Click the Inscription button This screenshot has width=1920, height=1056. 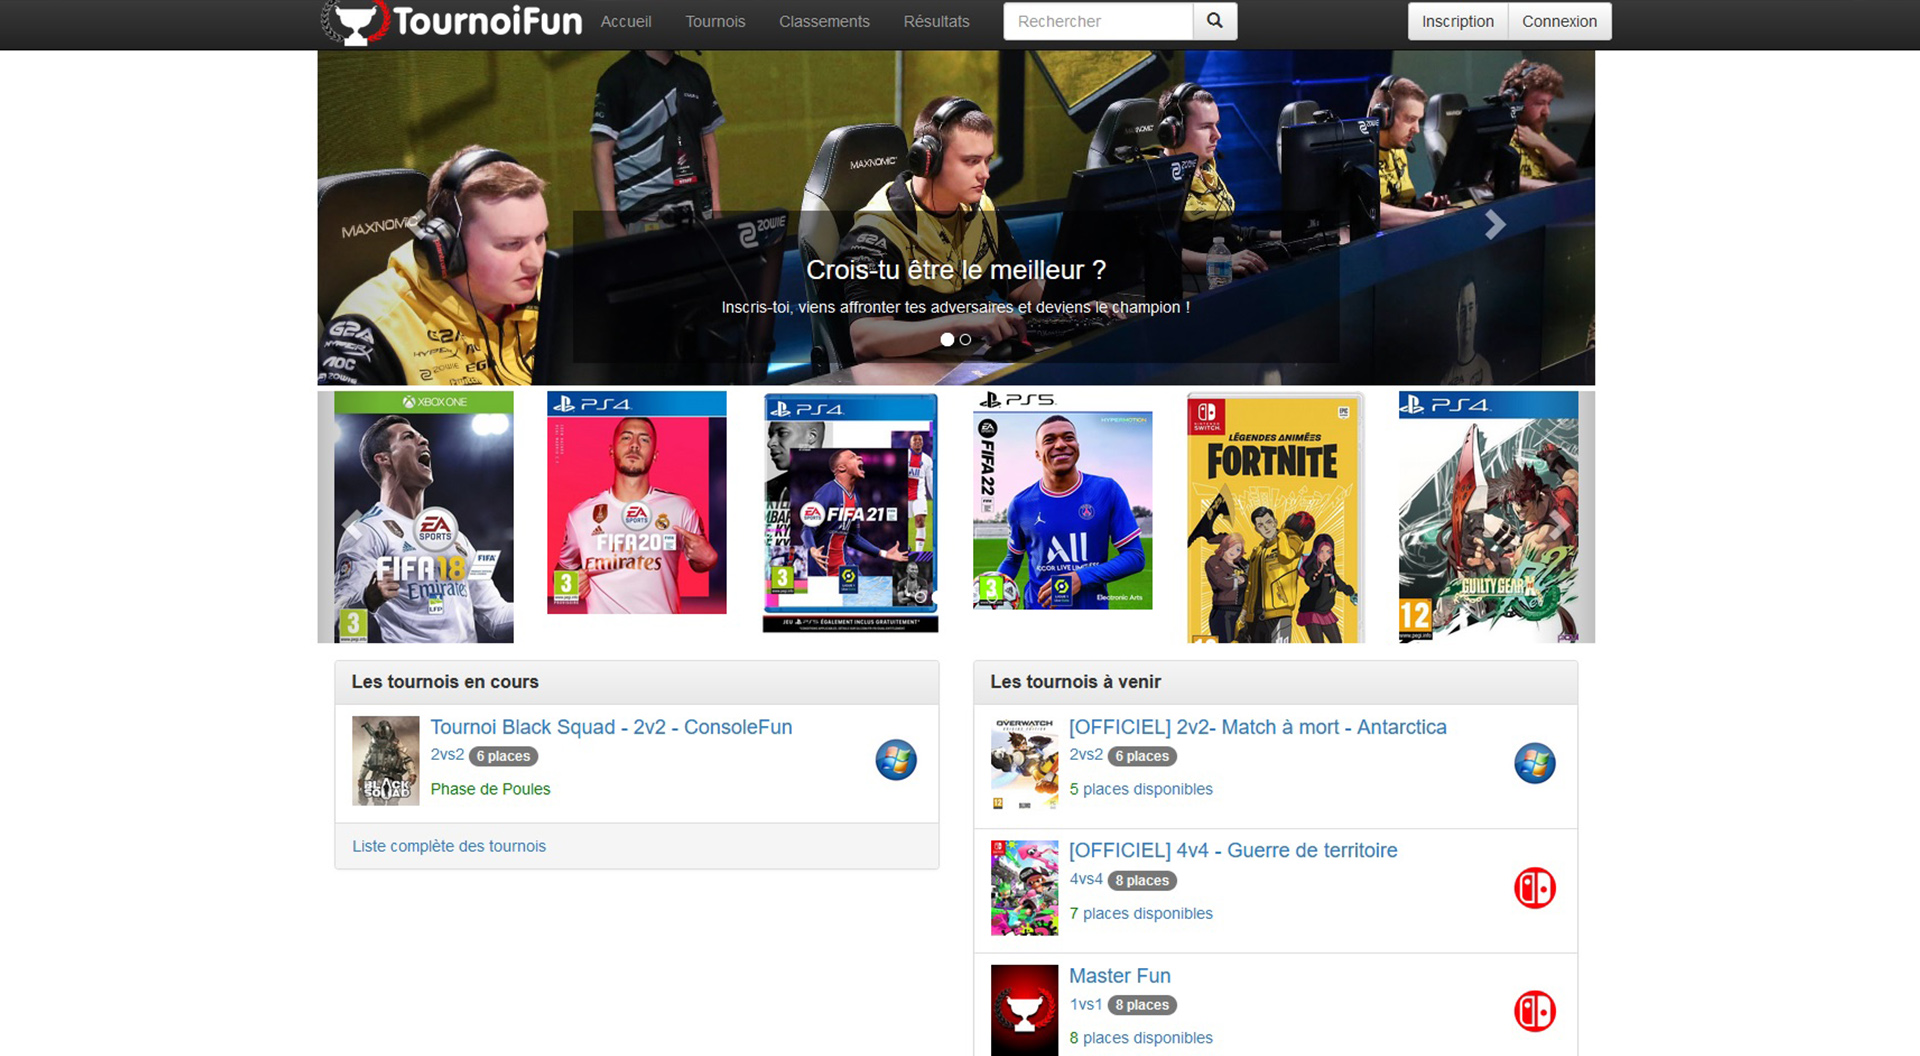[x=1458, y=21]
